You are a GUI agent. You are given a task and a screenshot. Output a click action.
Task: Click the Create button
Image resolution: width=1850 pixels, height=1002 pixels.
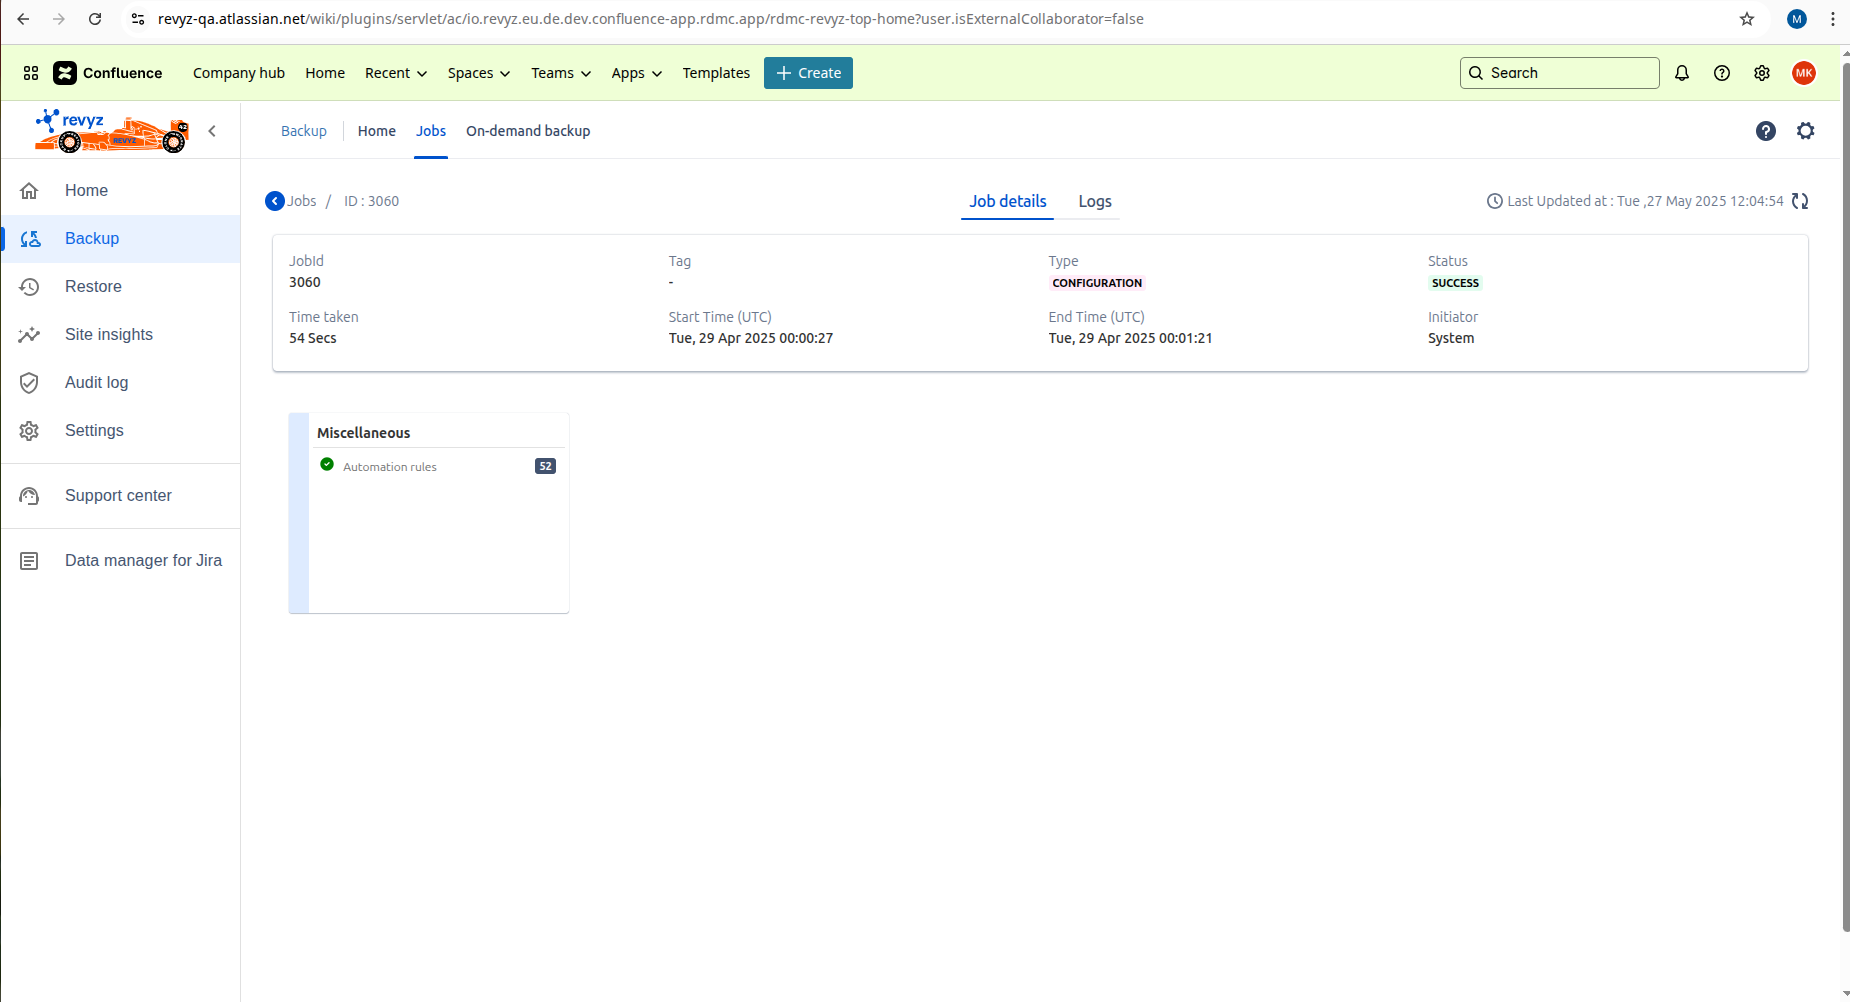coord(808,72)
